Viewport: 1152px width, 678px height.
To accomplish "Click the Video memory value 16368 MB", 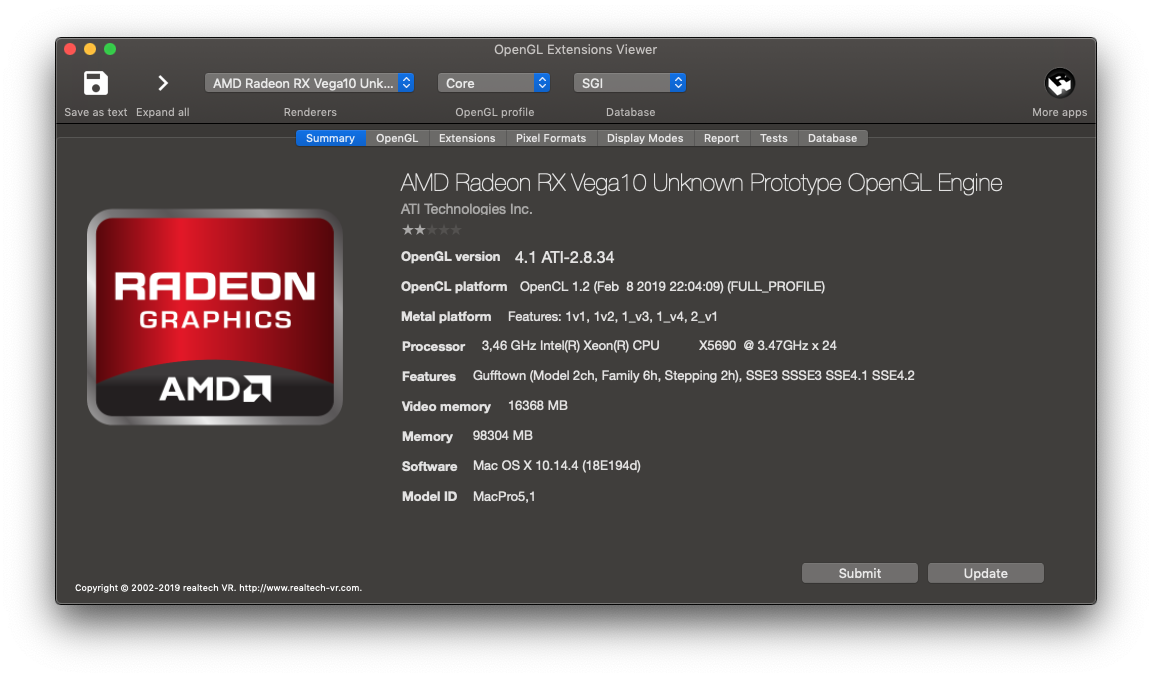I will click(x=538, y=405).
